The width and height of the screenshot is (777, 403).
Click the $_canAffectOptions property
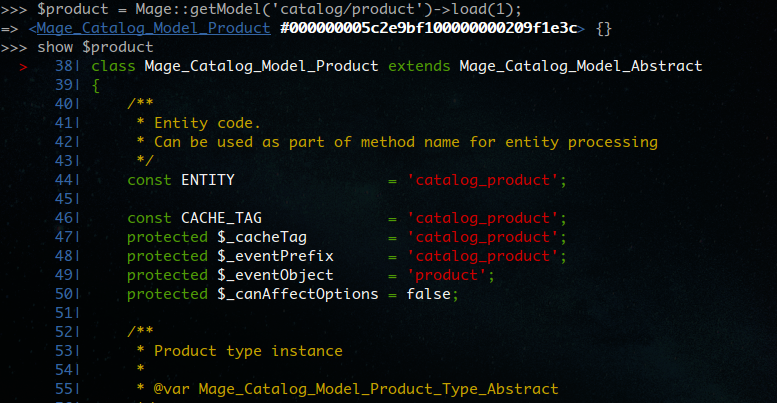tap(297, 294)
